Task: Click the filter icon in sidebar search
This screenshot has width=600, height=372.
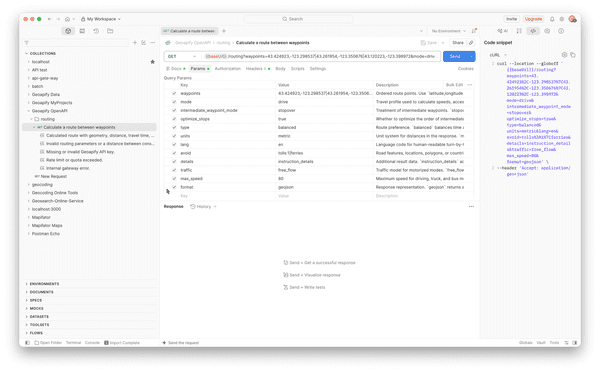Action: [x=27, y=43]
